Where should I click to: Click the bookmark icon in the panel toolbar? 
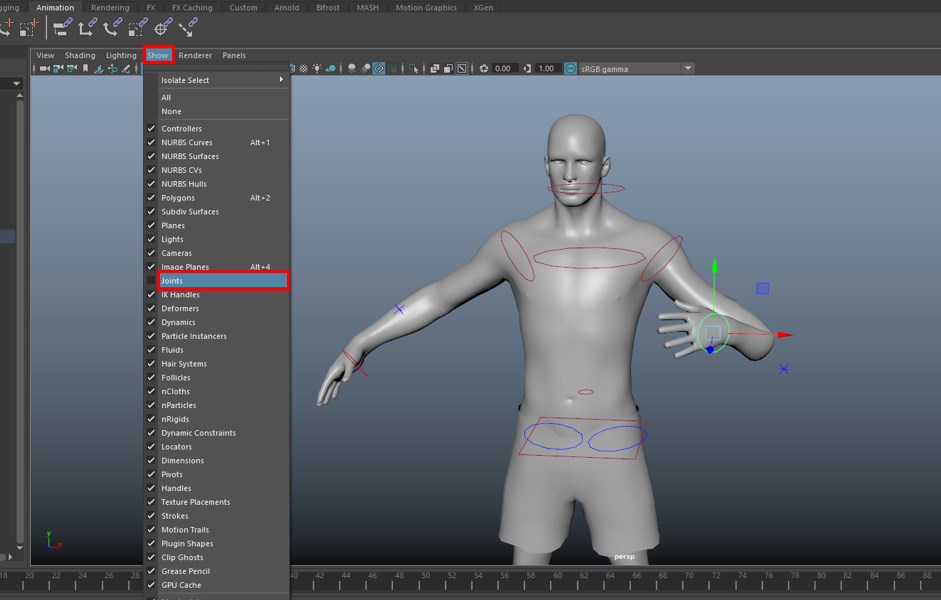(85, 69)
